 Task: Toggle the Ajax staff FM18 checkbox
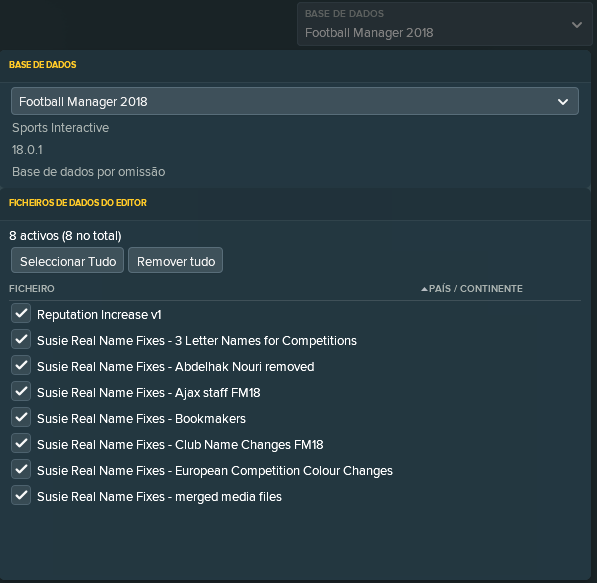(21, 391)
